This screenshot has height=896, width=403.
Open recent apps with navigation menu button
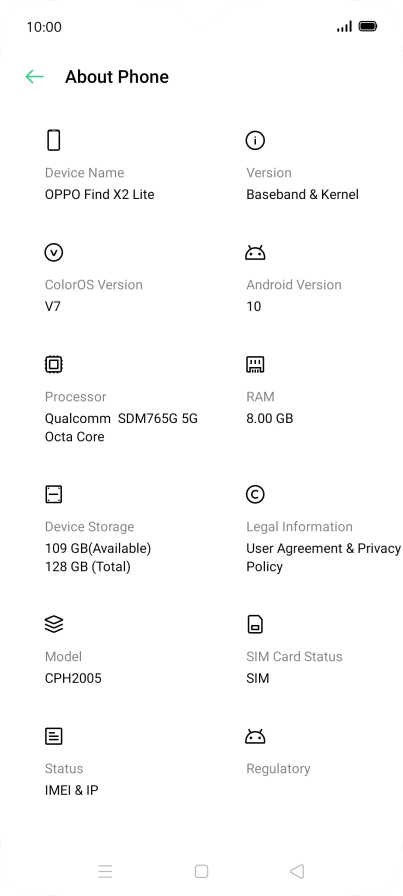(x=105, y=871)
